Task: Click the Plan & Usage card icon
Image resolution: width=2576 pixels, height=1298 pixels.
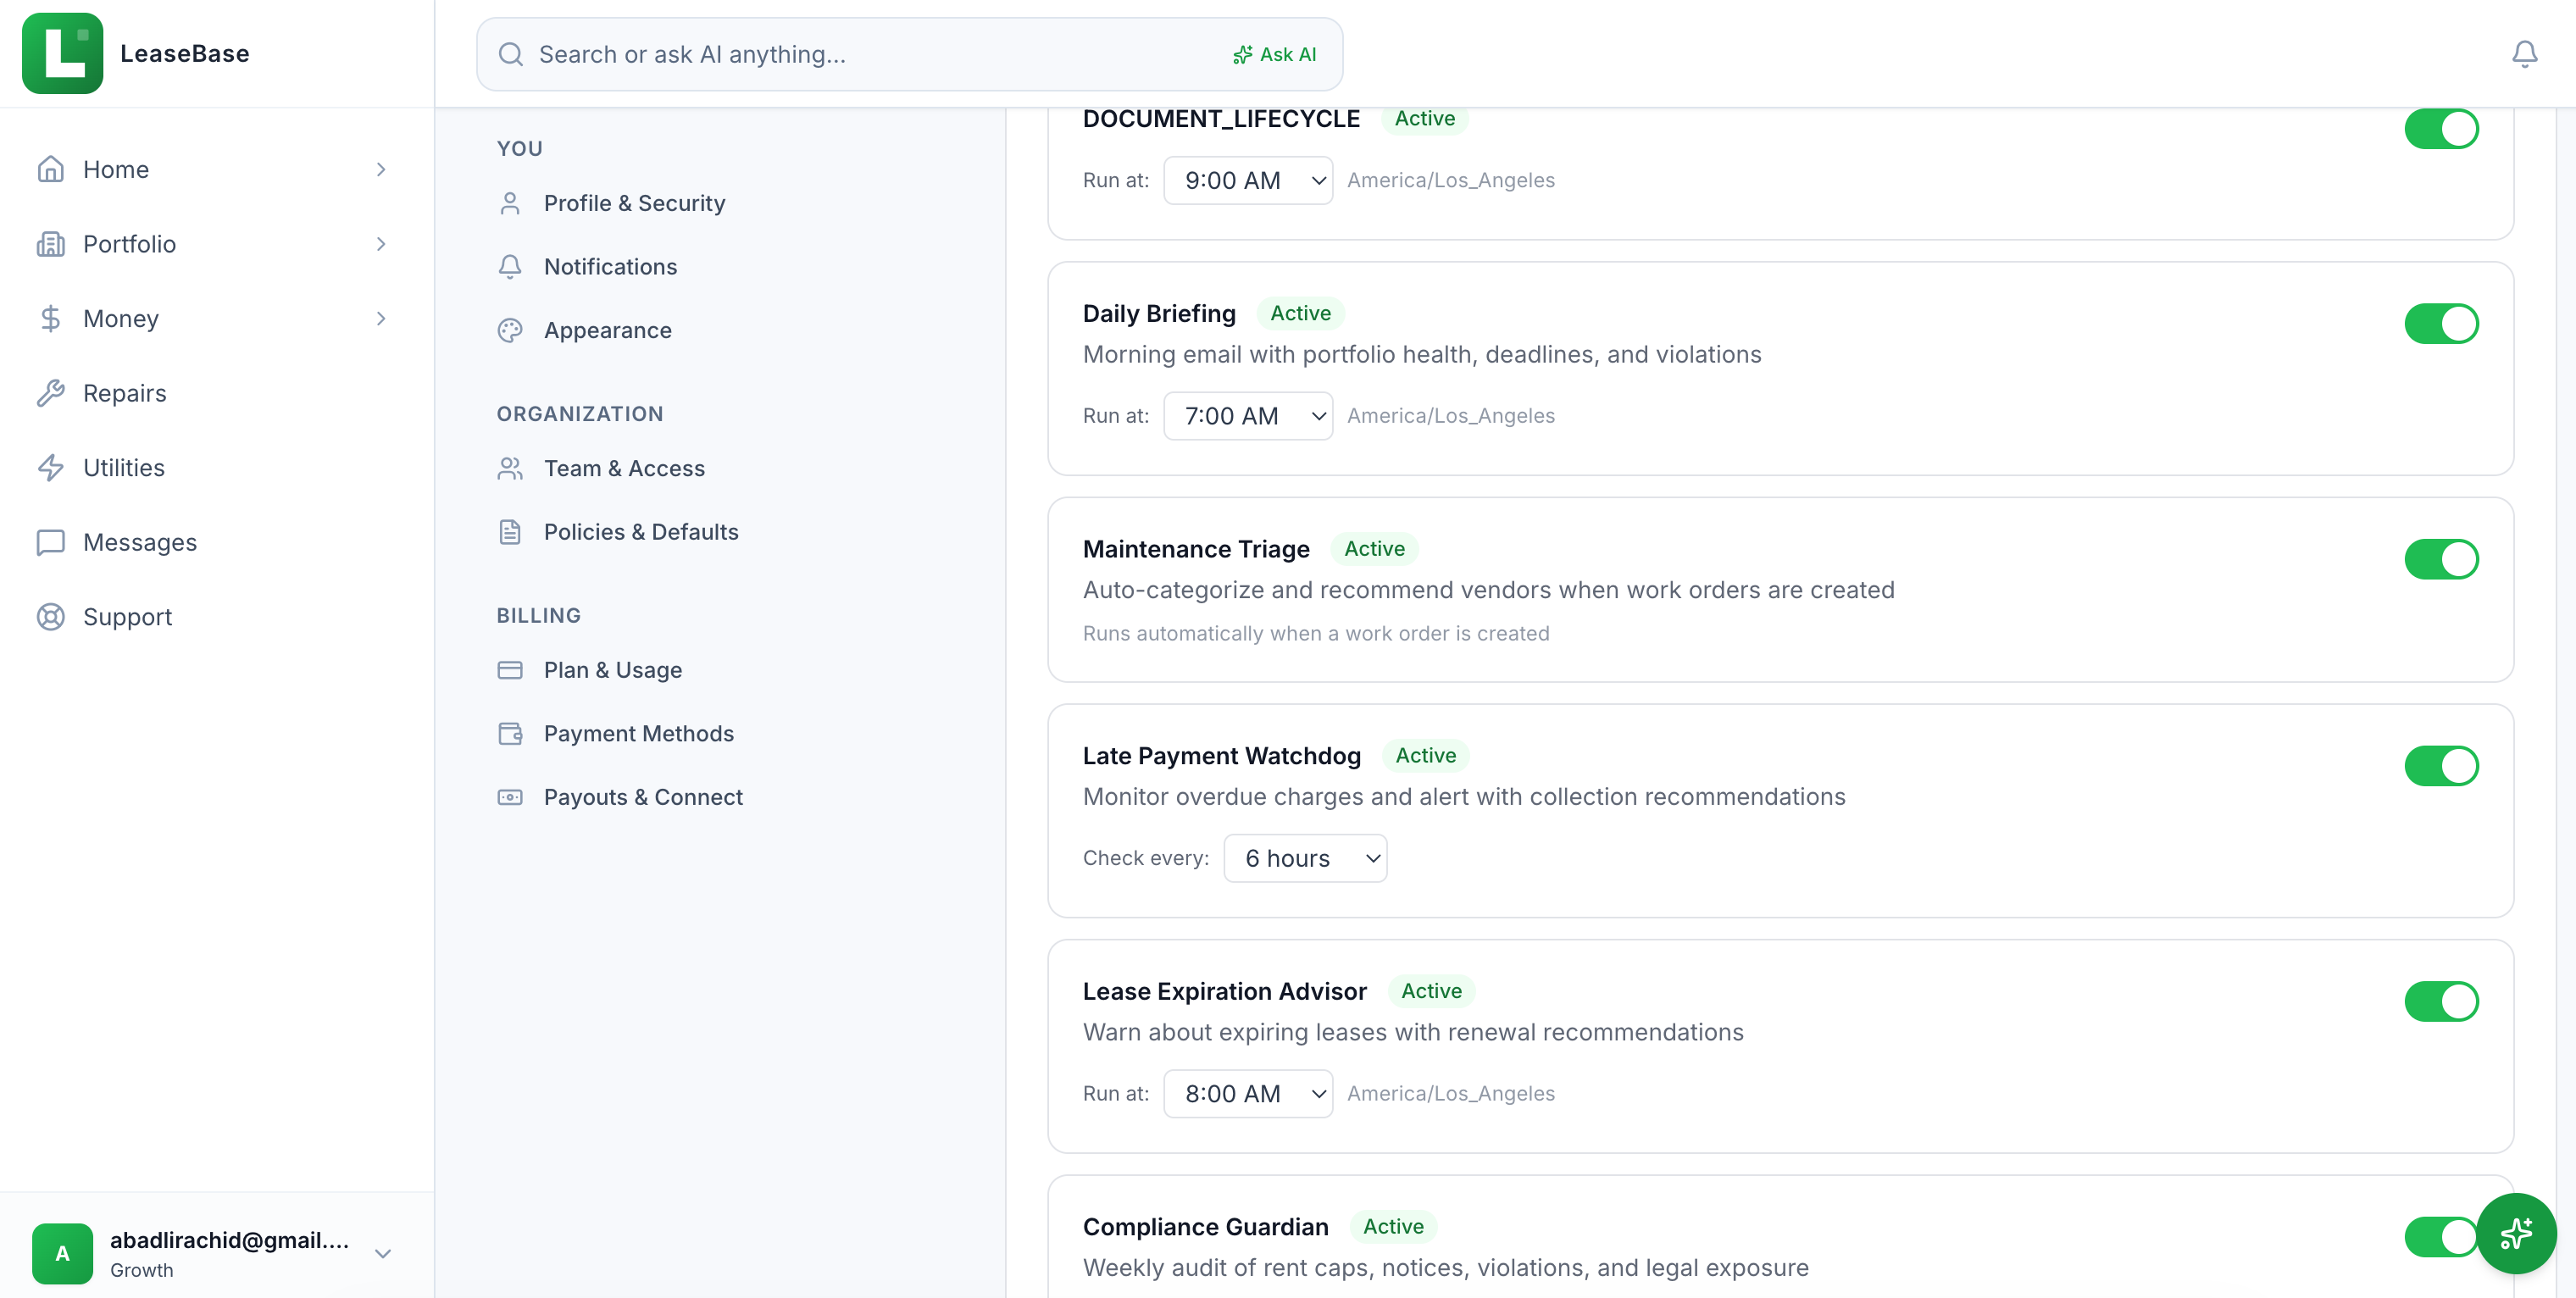Action: point(510,670)
